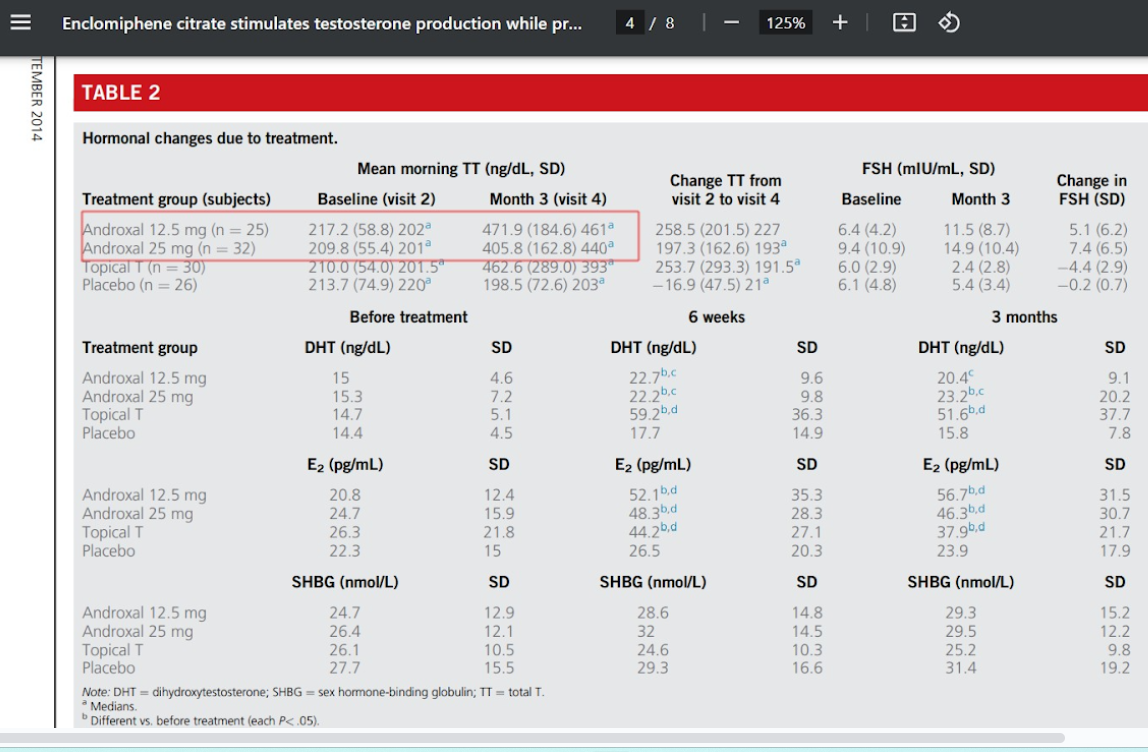1148x752 pixels.
Task: Click the 3 months DHT value '51.6'
Action: [953, 414]
